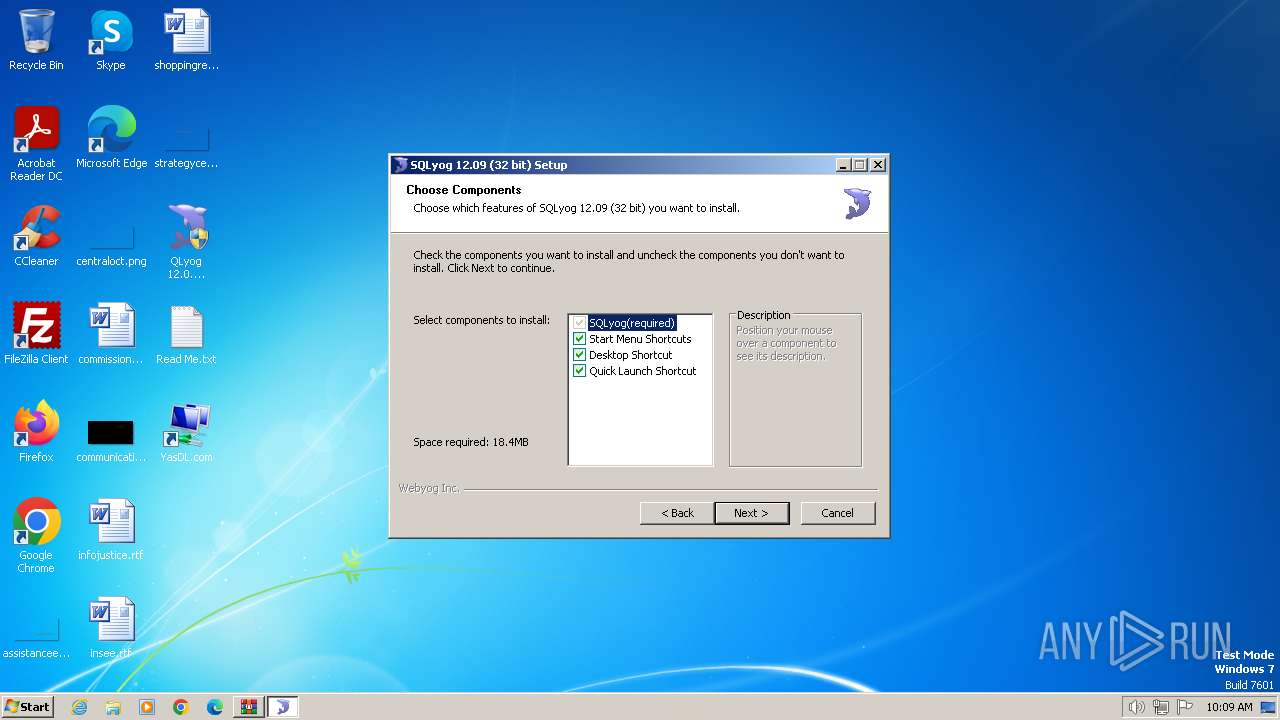This screenshot has width=1280, height=720.
Task: Select the SQLyog installer desktop icon
Action: pos(186,241)
